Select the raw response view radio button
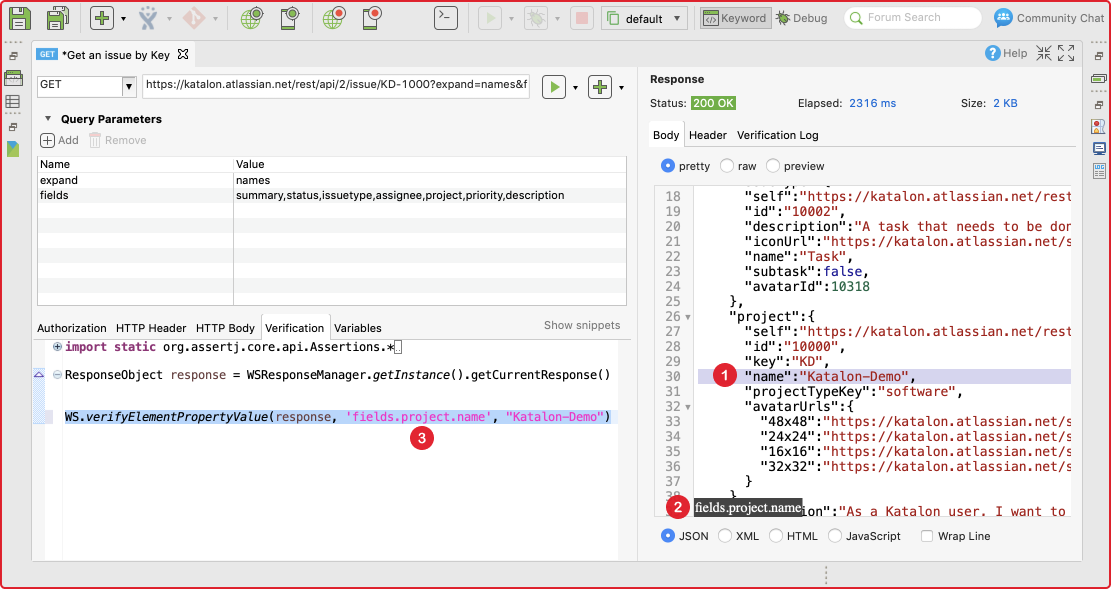 point(727,166)
